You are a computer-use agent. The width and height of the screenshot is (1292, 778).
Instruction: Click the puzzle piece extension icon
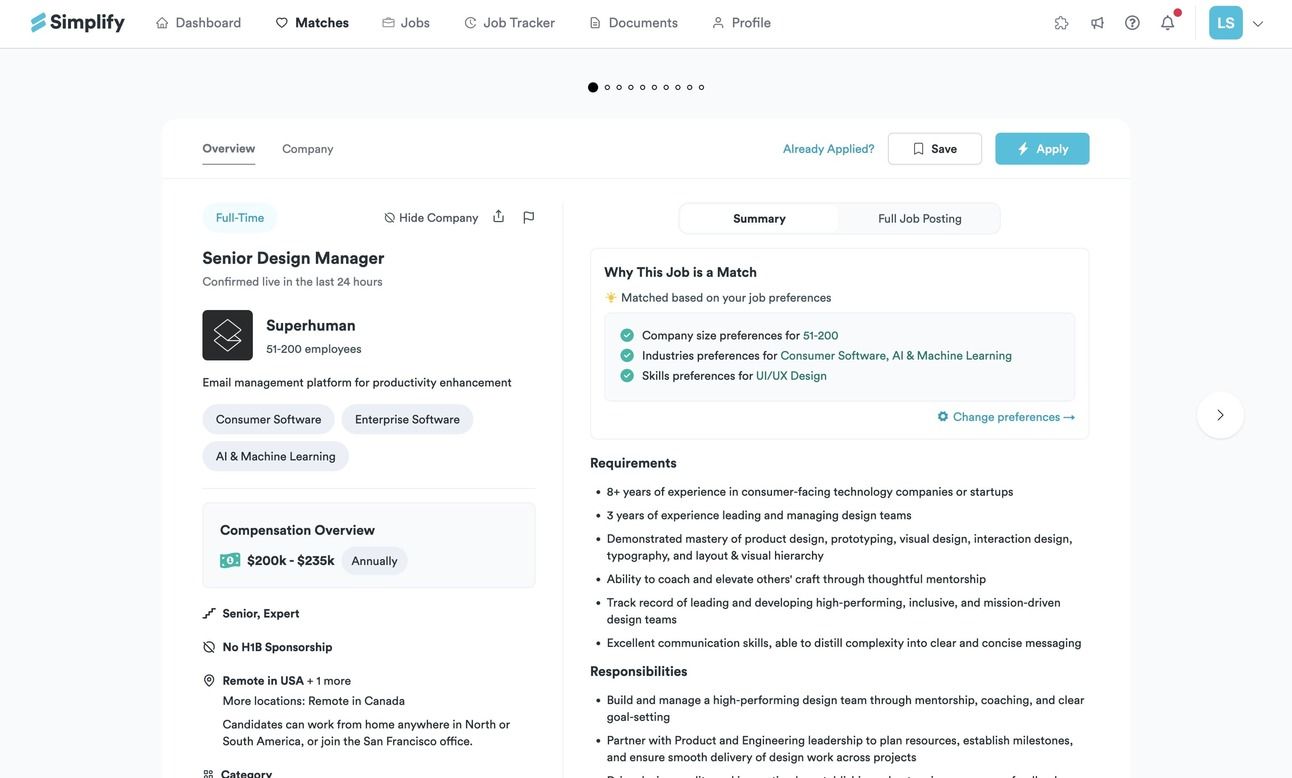point(1062,23)
